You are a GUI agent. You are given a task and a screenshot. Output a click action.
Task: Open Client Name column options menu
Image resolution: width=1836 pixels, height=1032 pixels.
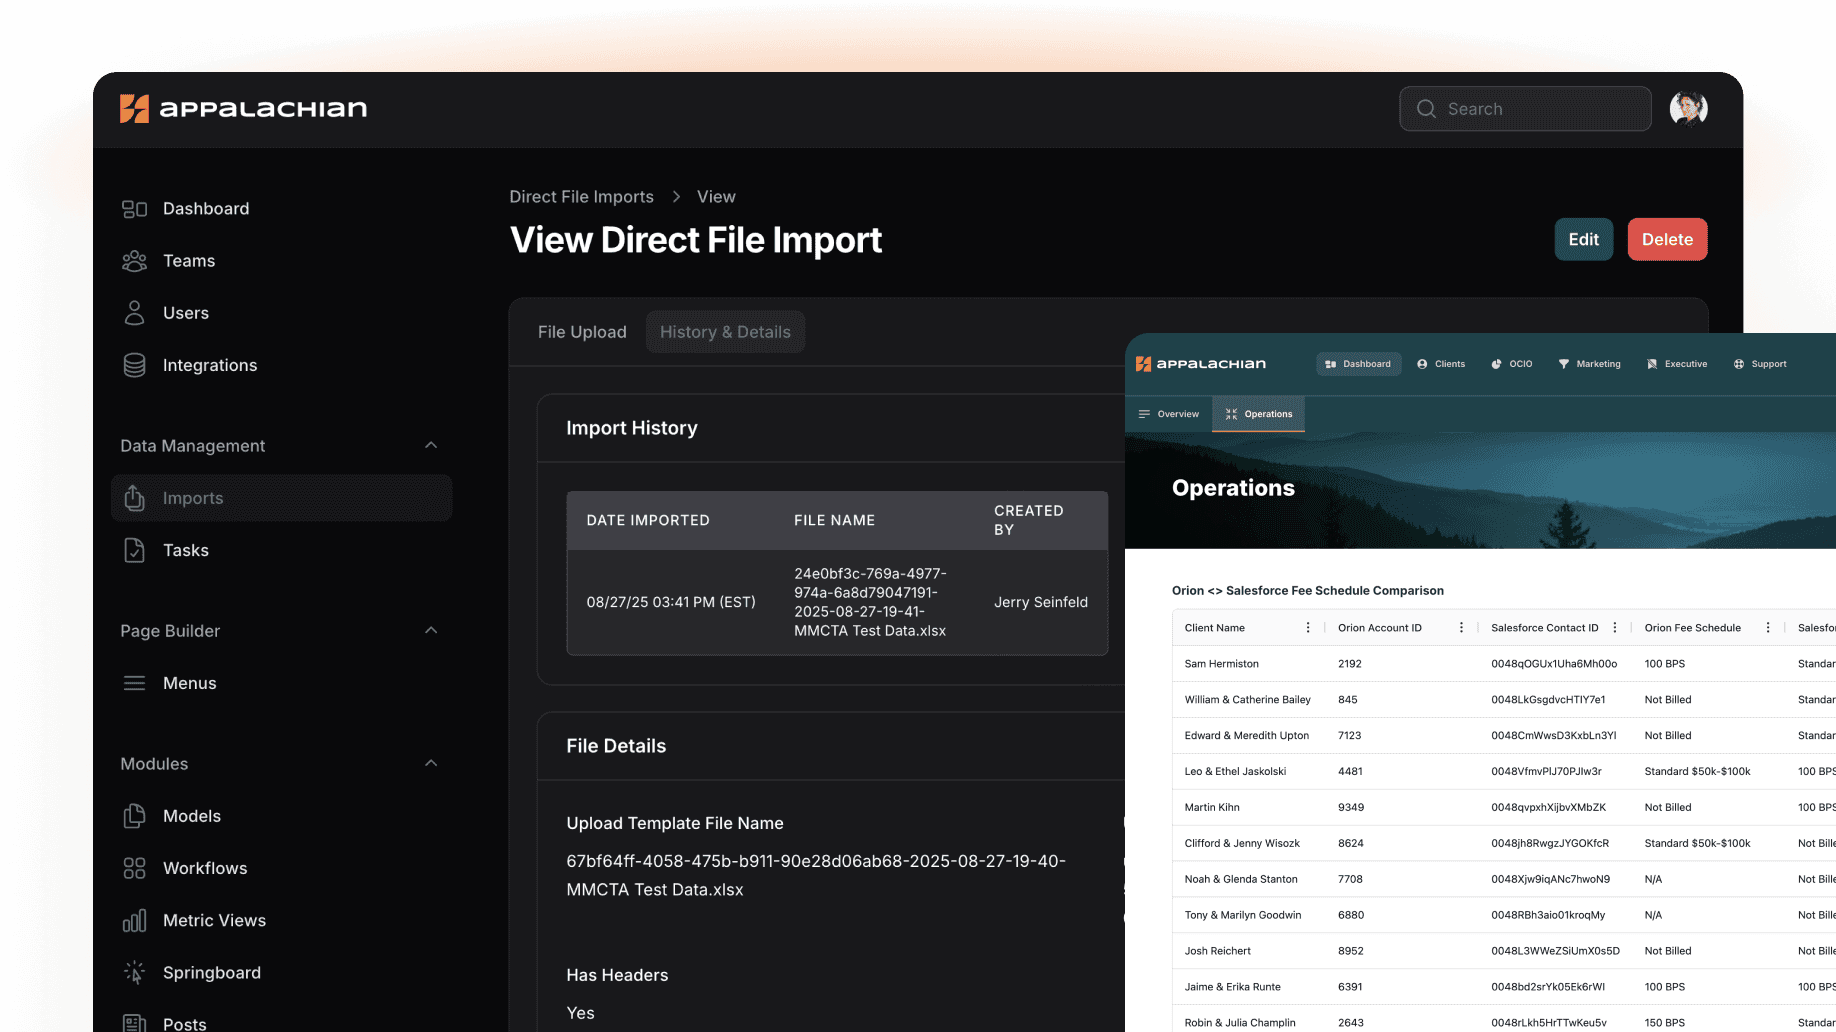1308,628
